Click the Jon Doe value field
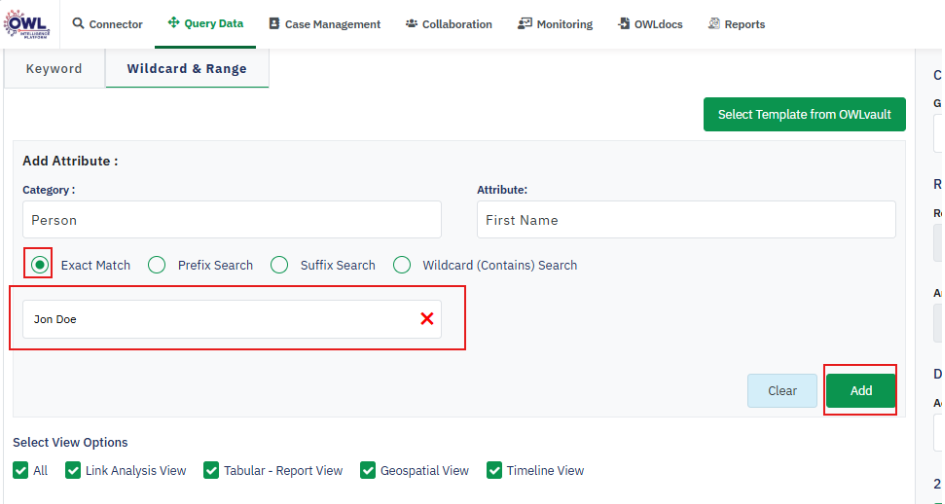Viewport: 945px width, 504px height. (232, 319)
